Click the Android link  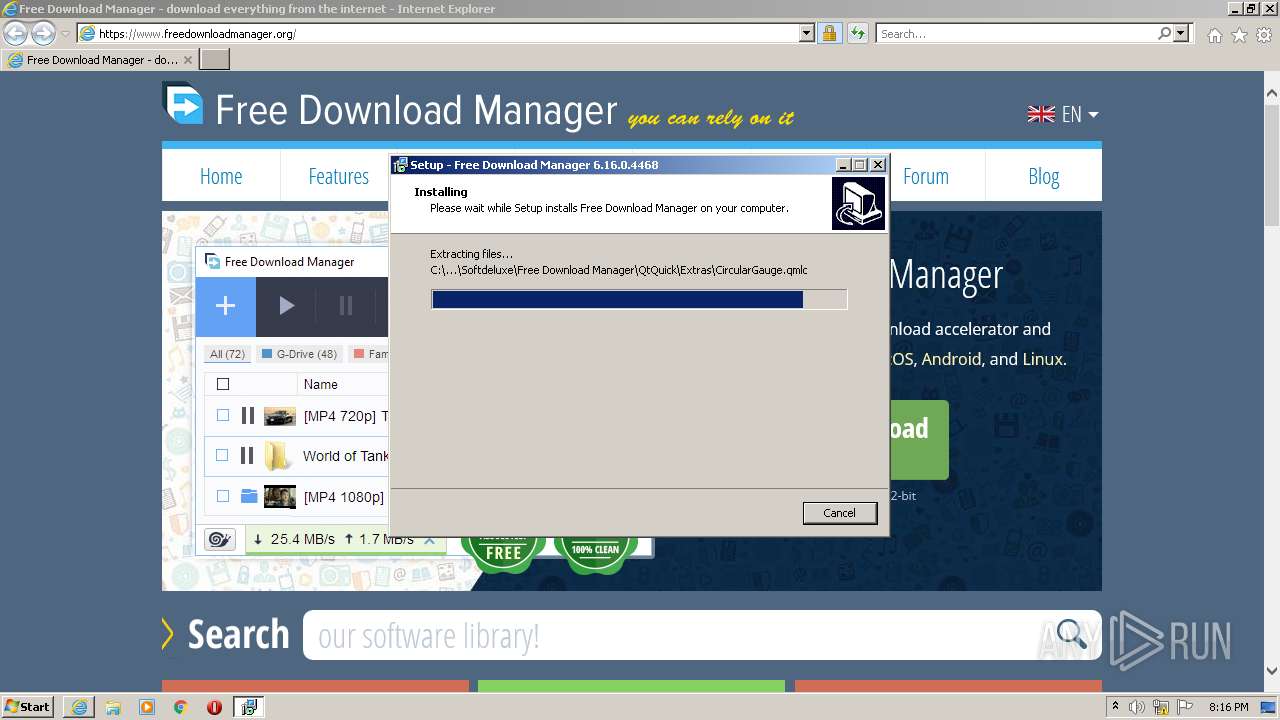pos(951,359)
